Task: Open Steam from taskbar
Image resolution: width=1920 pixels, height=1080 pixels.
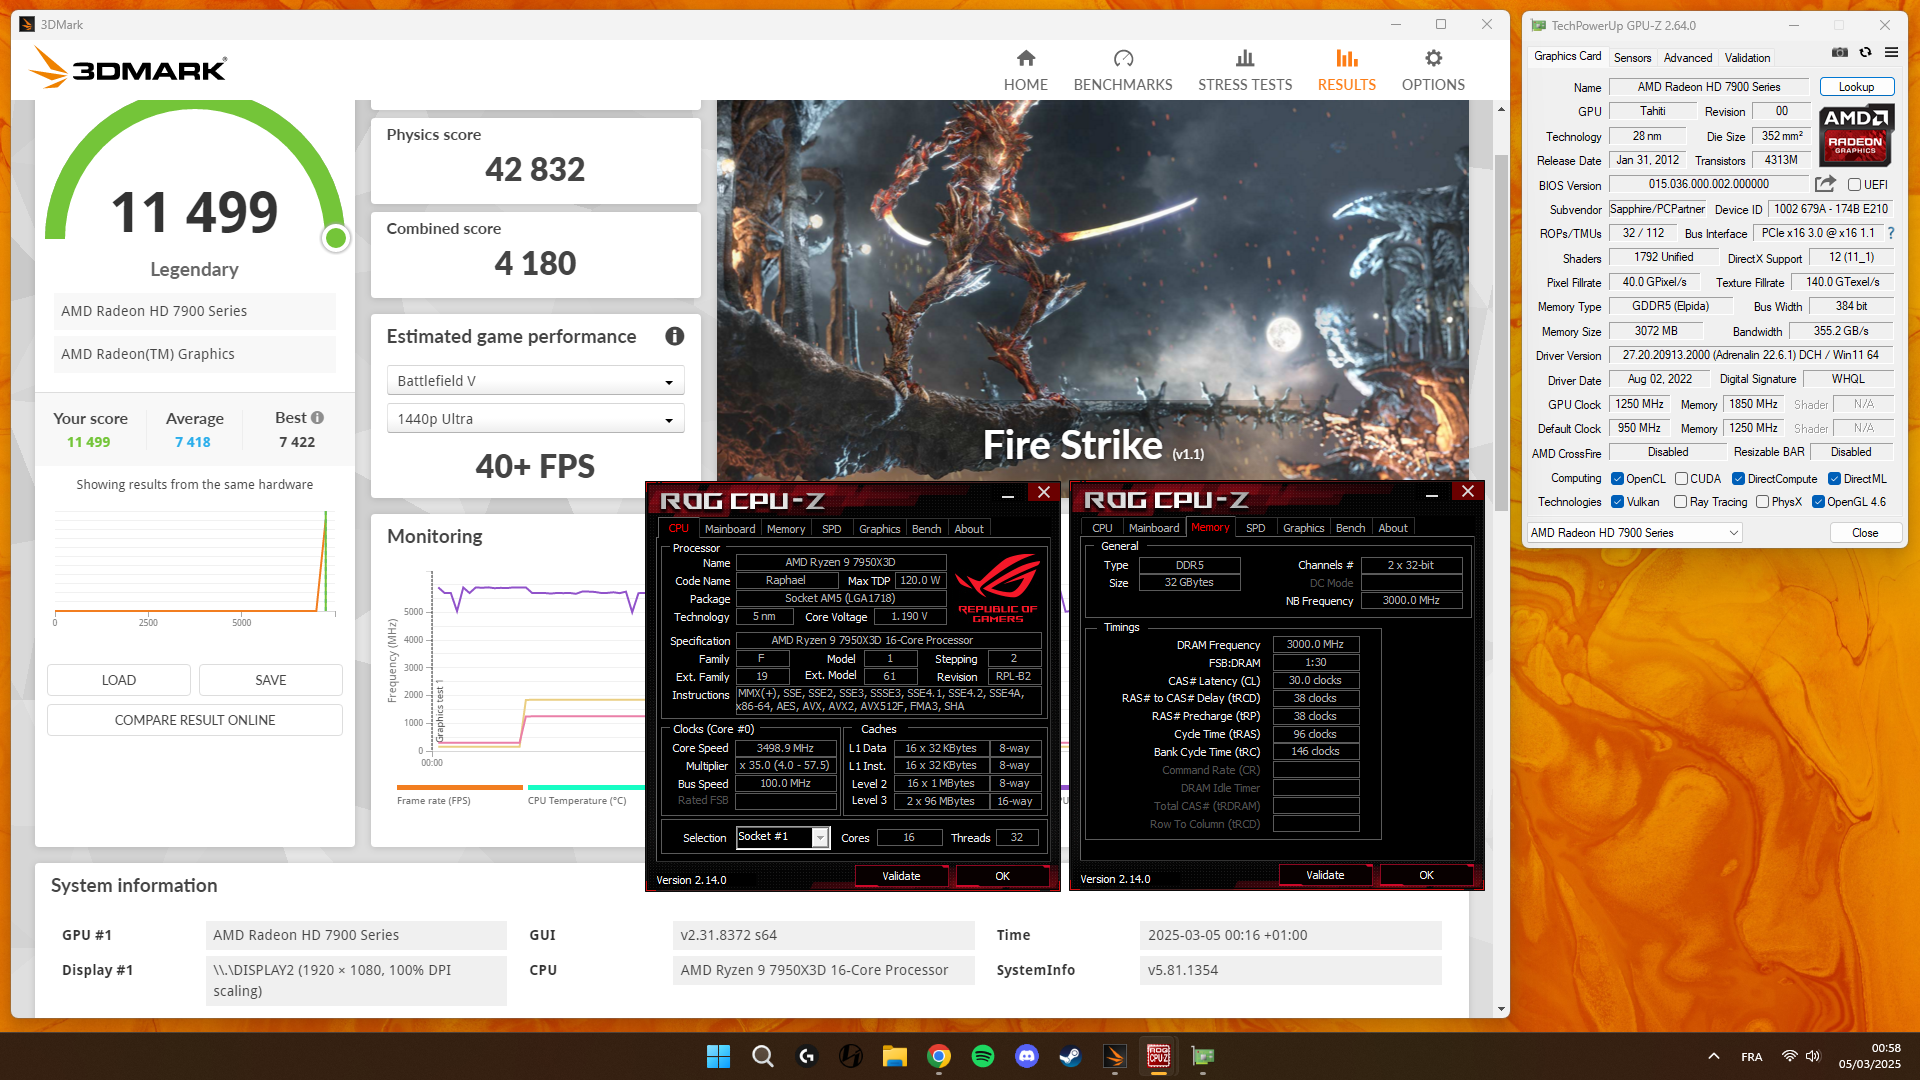Action: pos(1070,1056)
